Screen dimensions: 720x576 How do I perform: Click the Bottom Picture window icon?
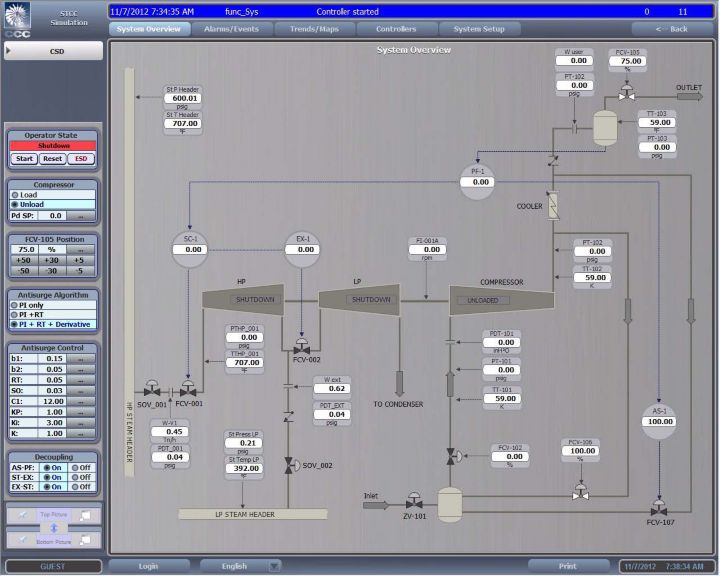[85, 540]
